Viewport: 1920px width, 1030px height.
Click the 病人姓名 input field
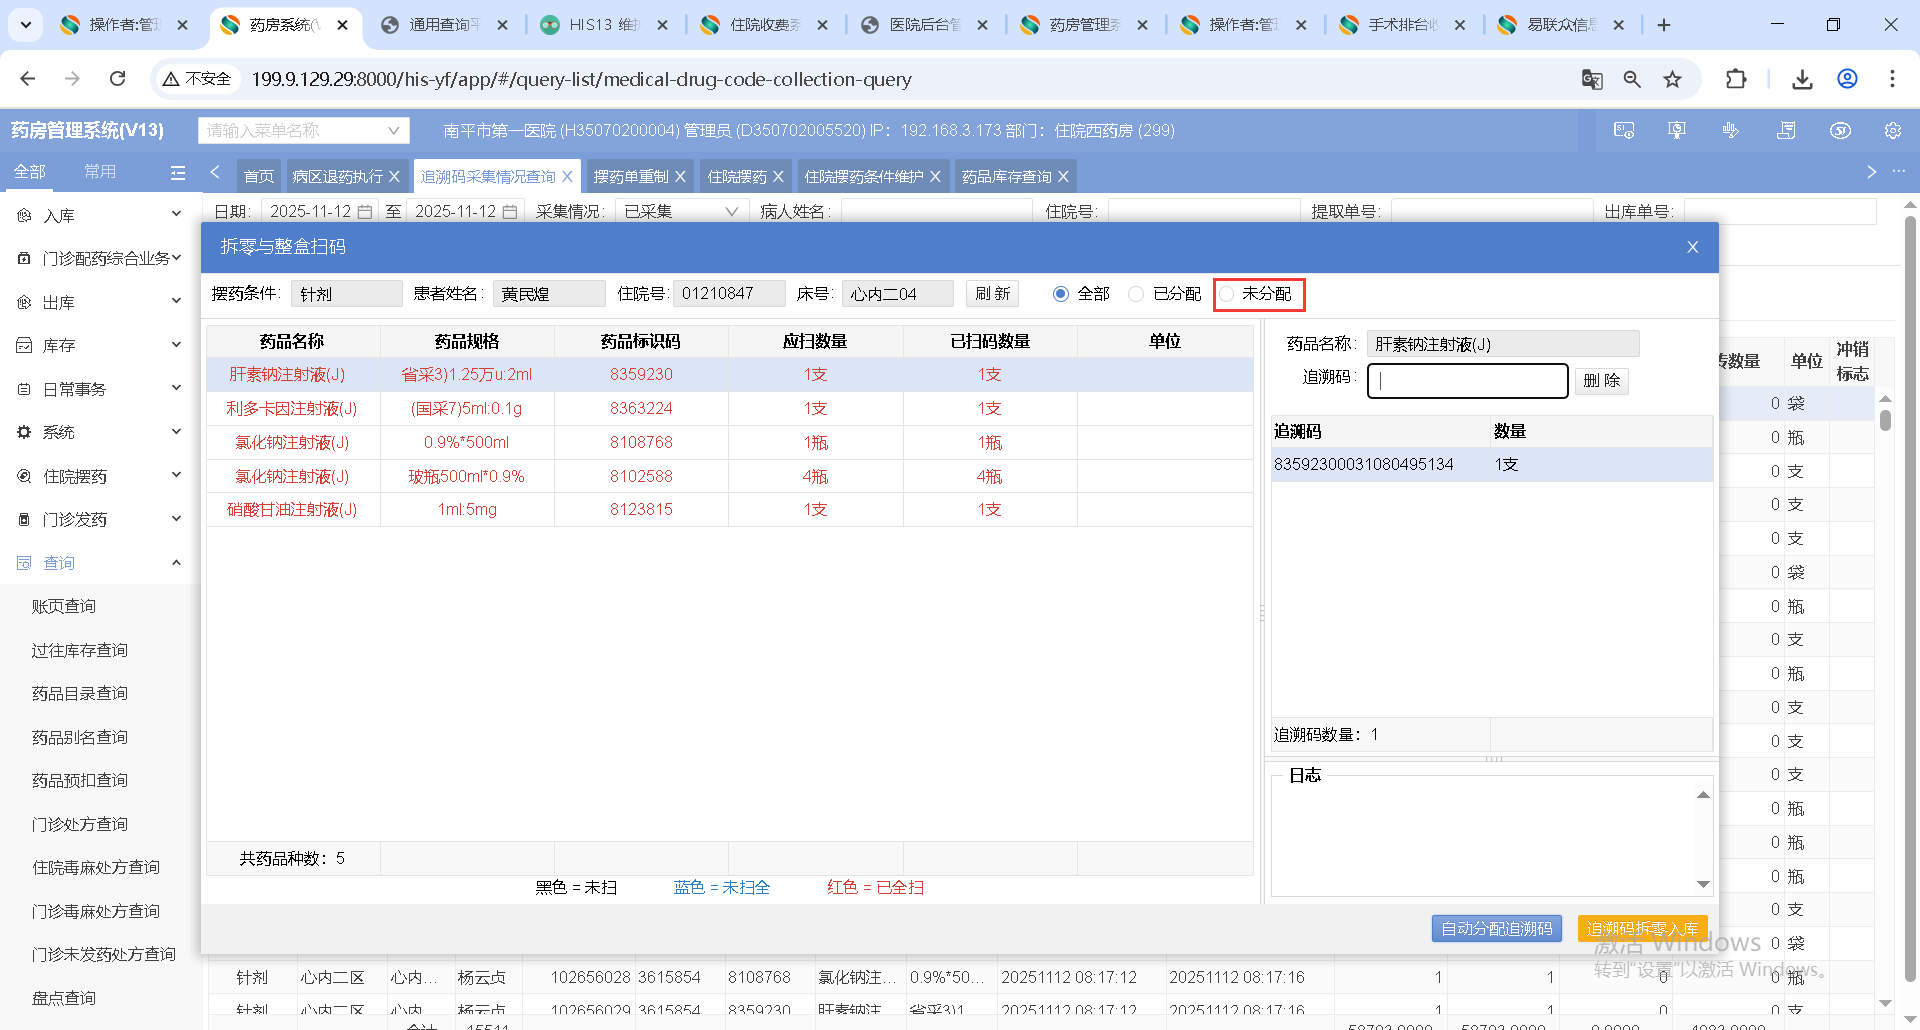click(937, 212)
